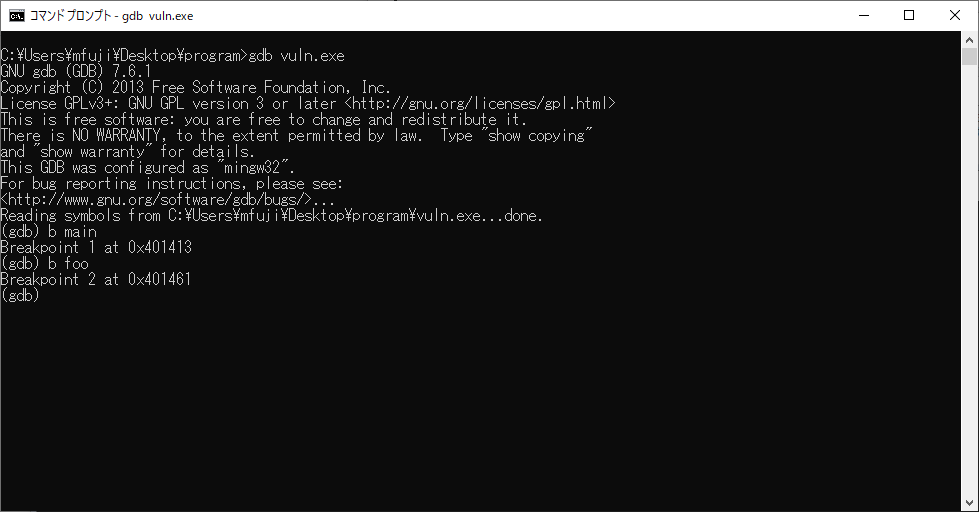Maximize the Command Prompt window
Screen dimensions: 979x512
(x=908, y=15)
